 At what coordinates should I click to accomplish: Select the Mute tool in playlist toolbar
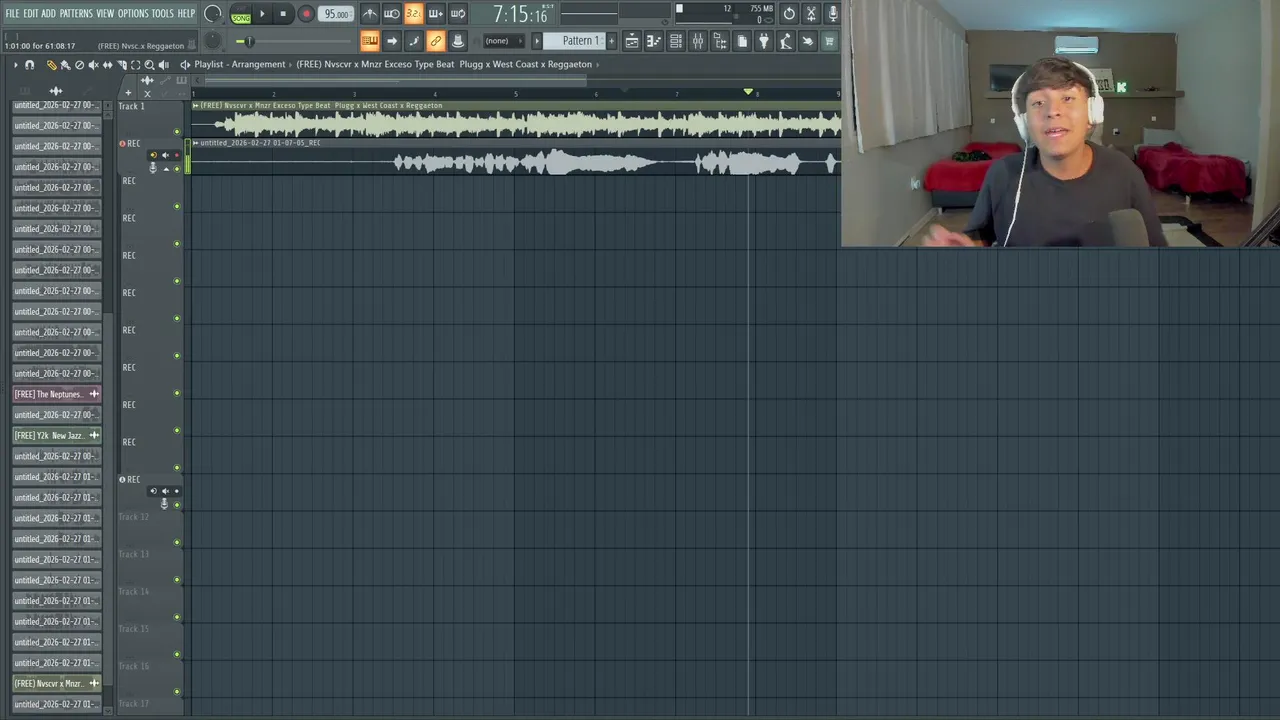93,65
